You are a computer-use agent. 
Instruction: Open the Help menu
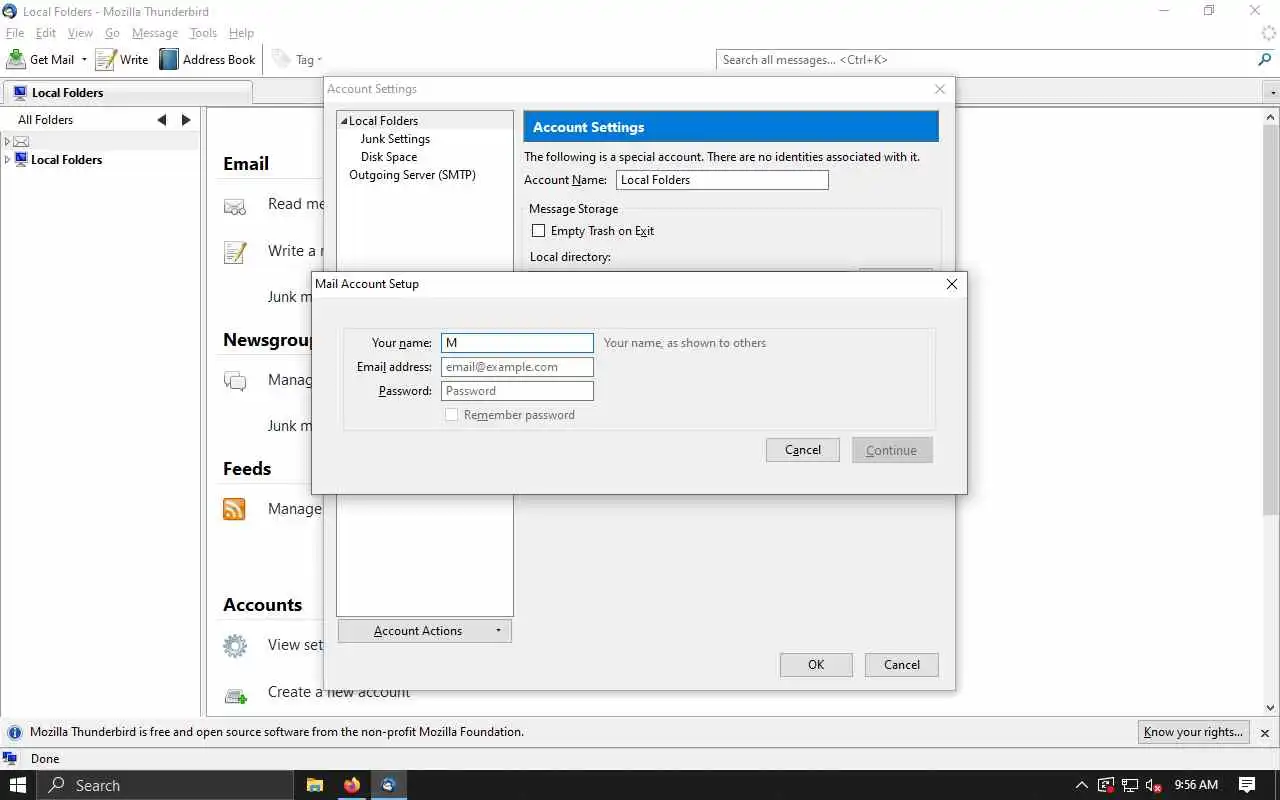pyautogui.click(x=241, y=33)
